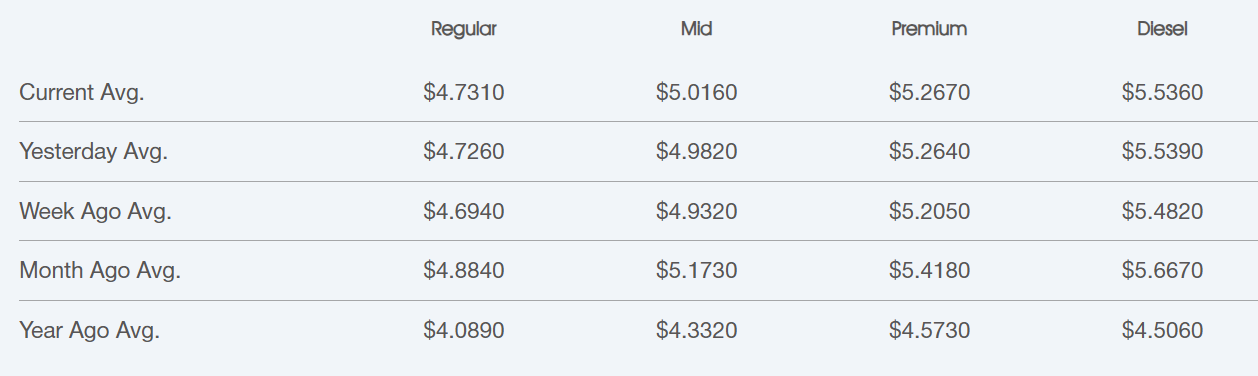The width and height of the screenshot is (1258, 376).
Task: Click week ago Mid price $4.9320
Action: 696,212
